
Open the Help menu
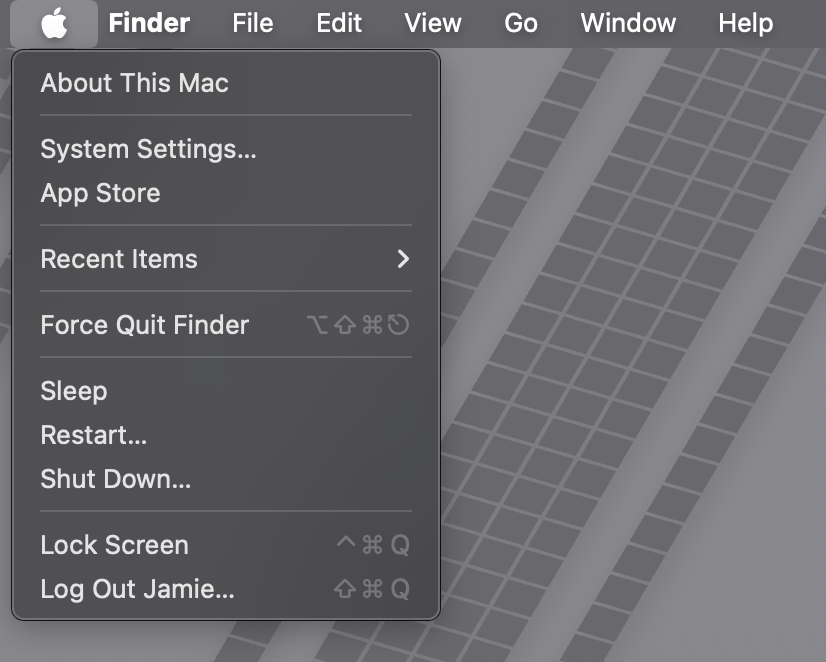(x=745, y=23)
